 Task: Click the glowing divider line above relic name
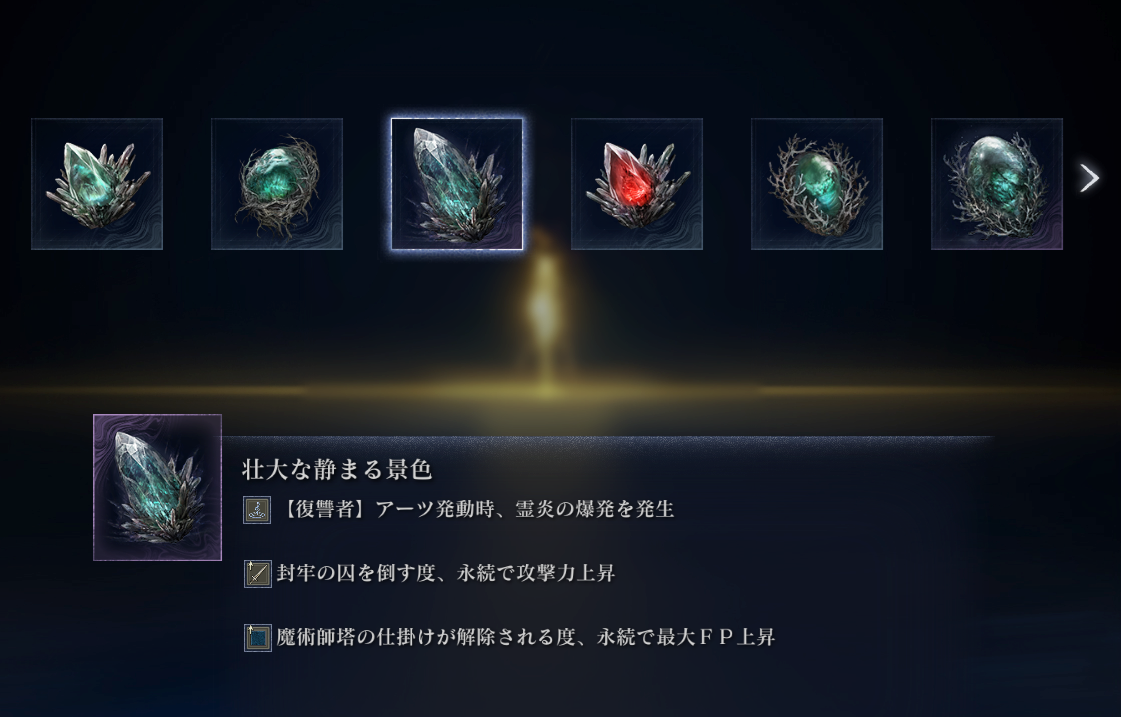[608, 437]
